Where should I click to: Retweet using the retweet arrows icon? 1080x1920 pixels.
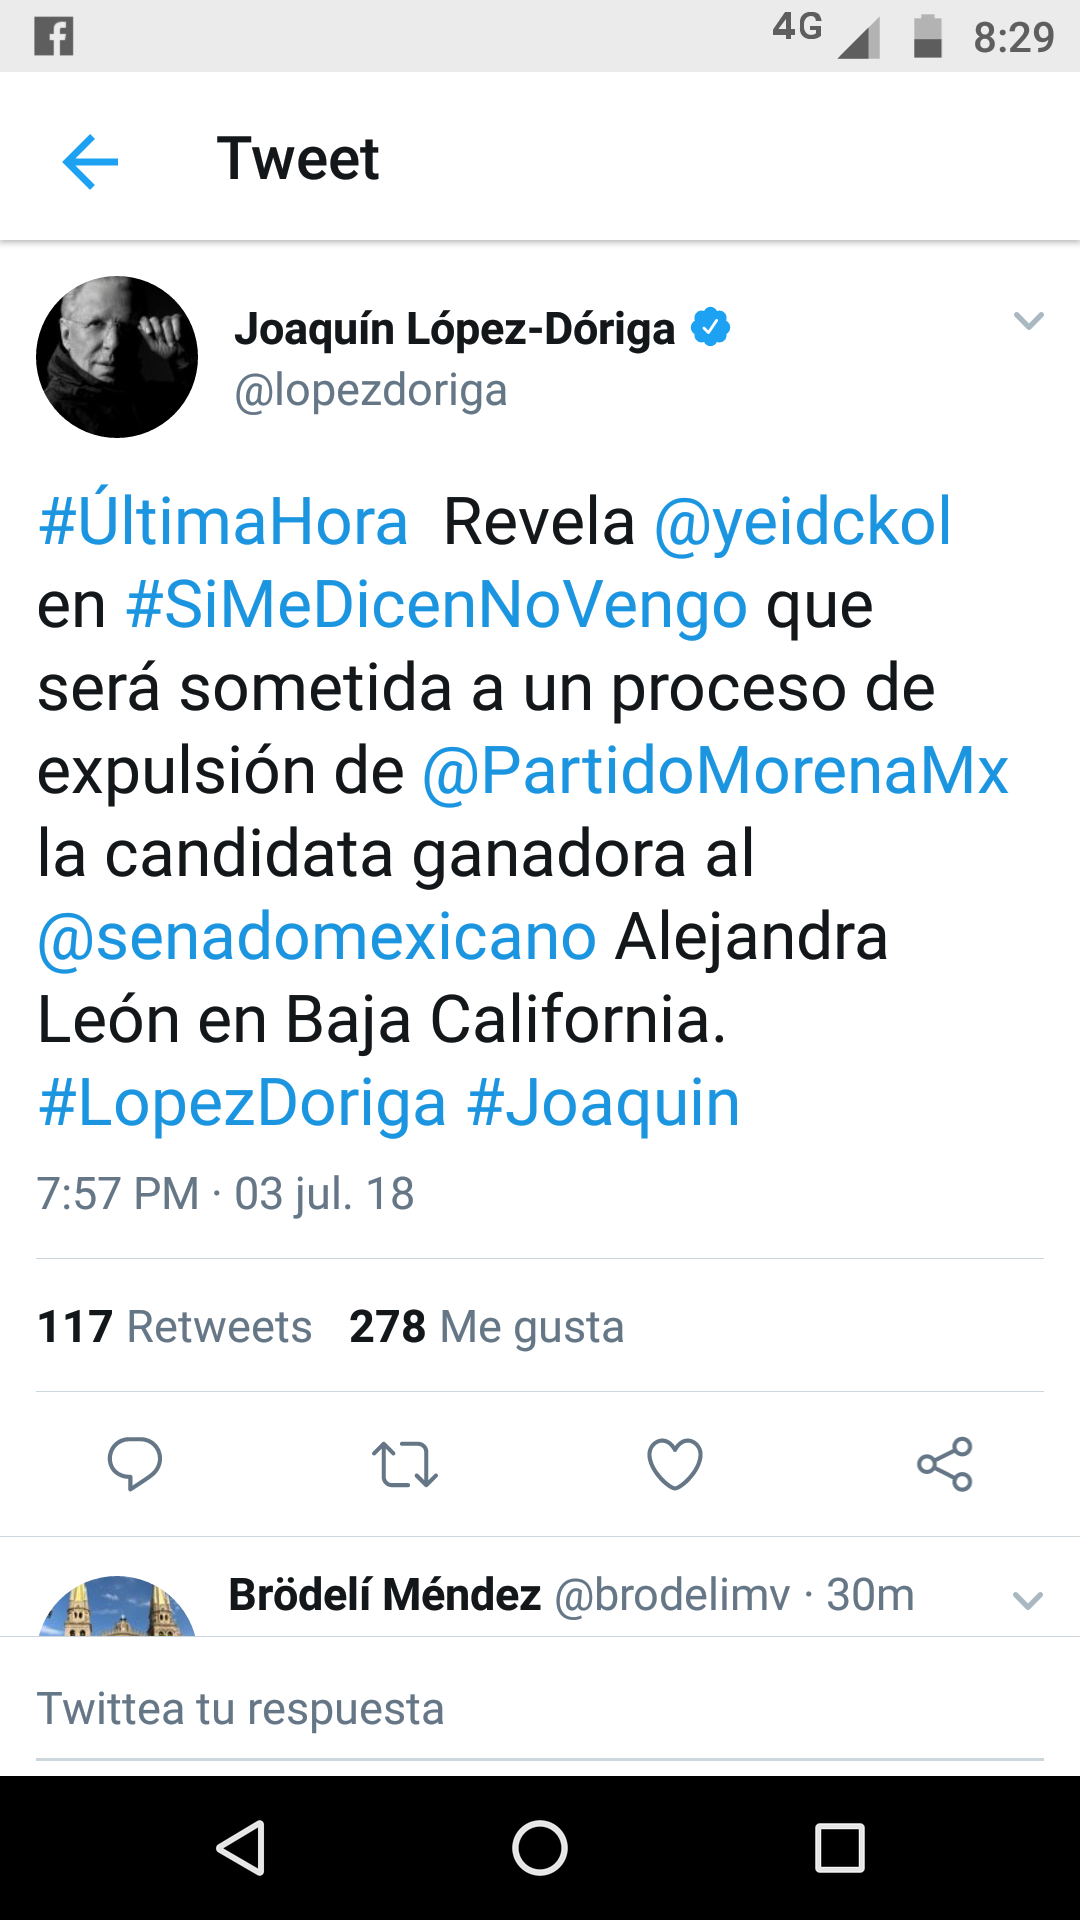point(405,1464)
